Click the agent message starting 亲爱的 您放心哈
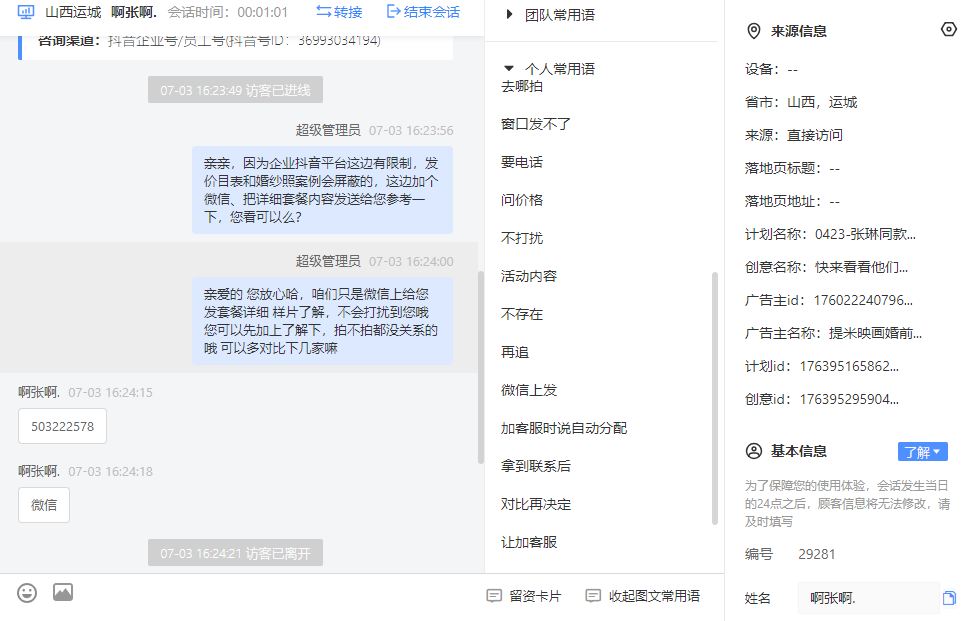The width and height of the screenshot is (963, 621). tap(322, 321)
